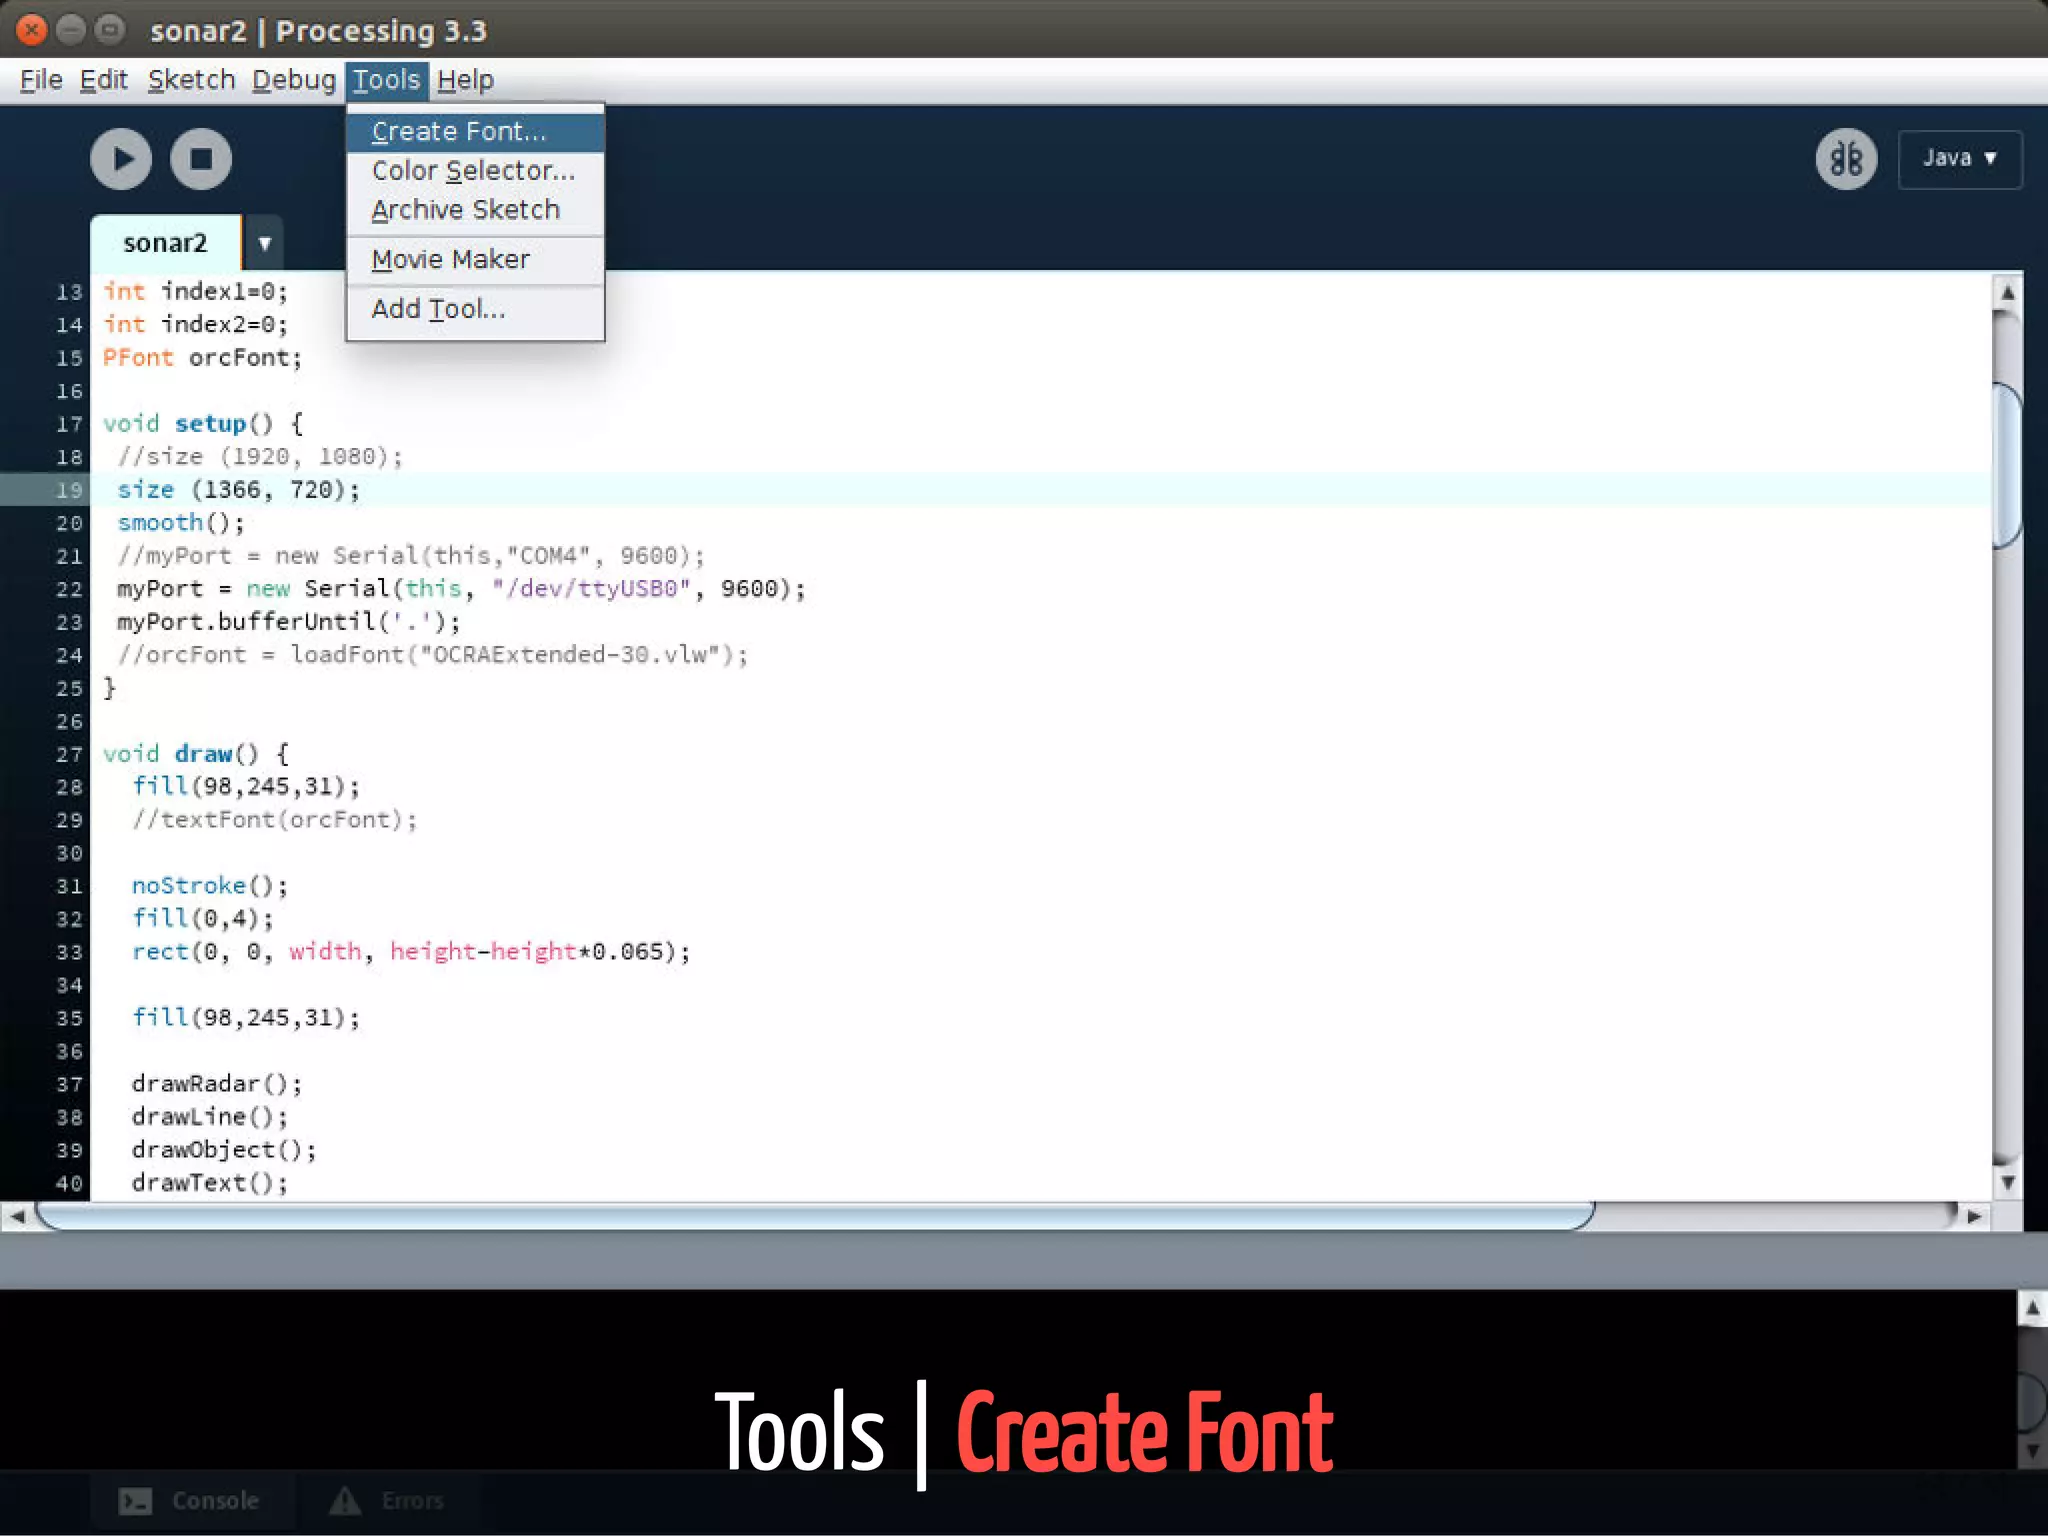This screenshot has width=2048, height=1536.
Task: Click horizontal scrollbar left arrow
Action: [17, 1217]
